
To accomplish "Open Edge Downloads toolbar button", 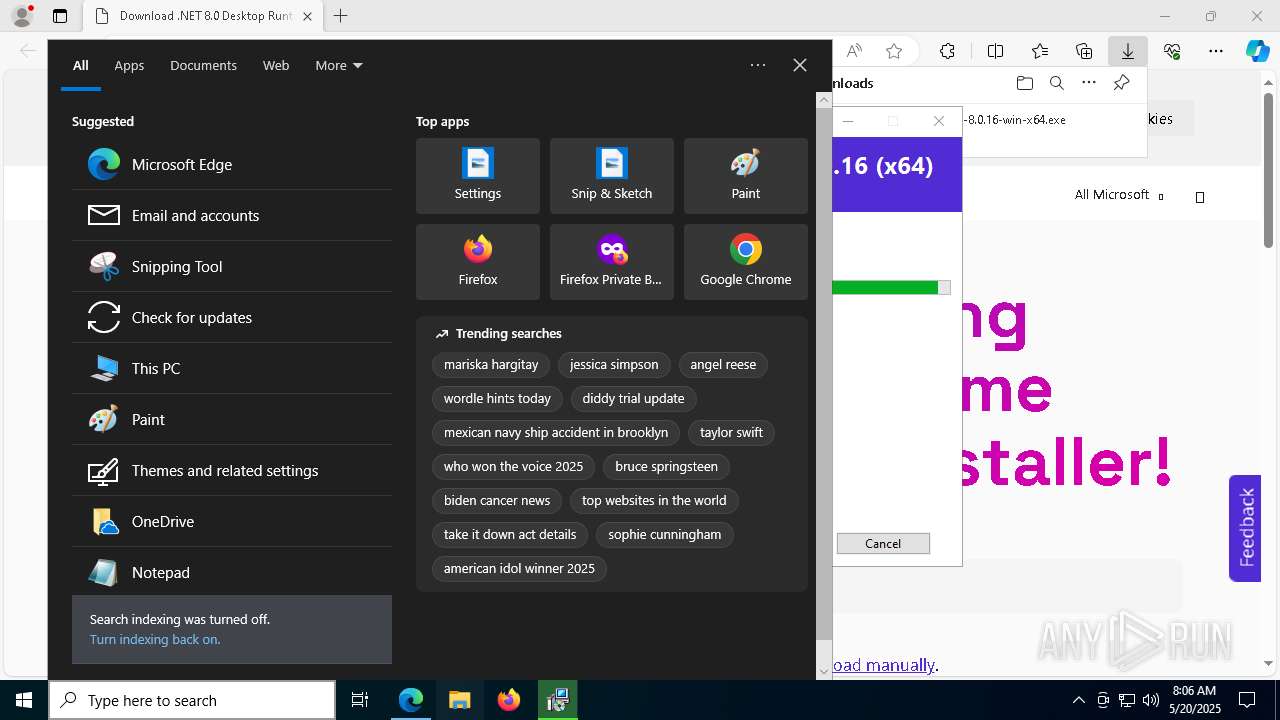I will tap(1127, 51).
